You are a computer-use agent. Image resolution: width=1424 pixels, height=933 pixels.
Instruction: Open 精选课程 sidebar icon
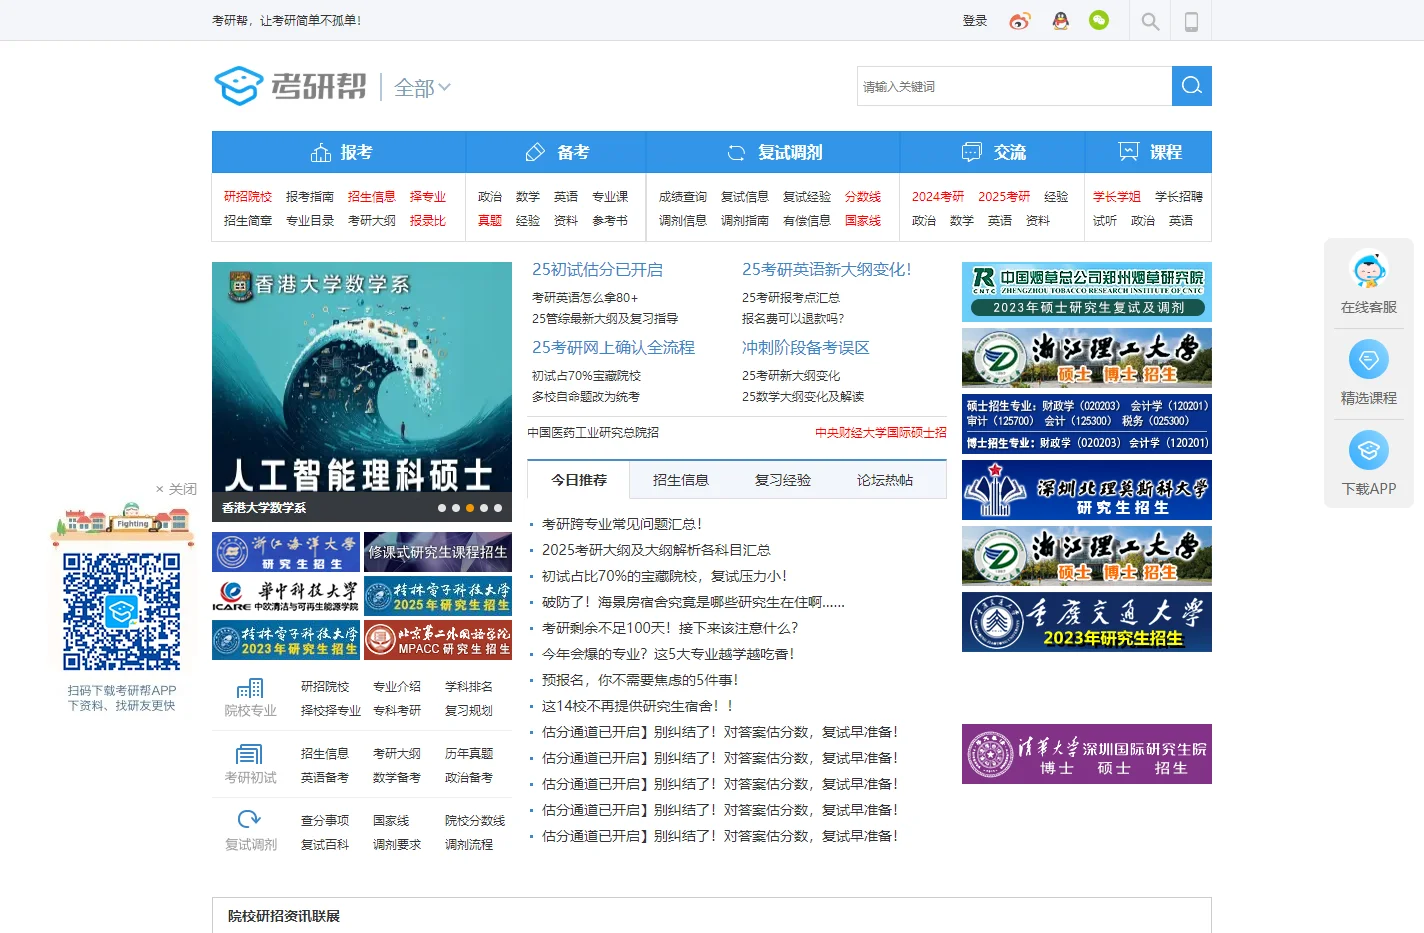(x=1369, y=360)
